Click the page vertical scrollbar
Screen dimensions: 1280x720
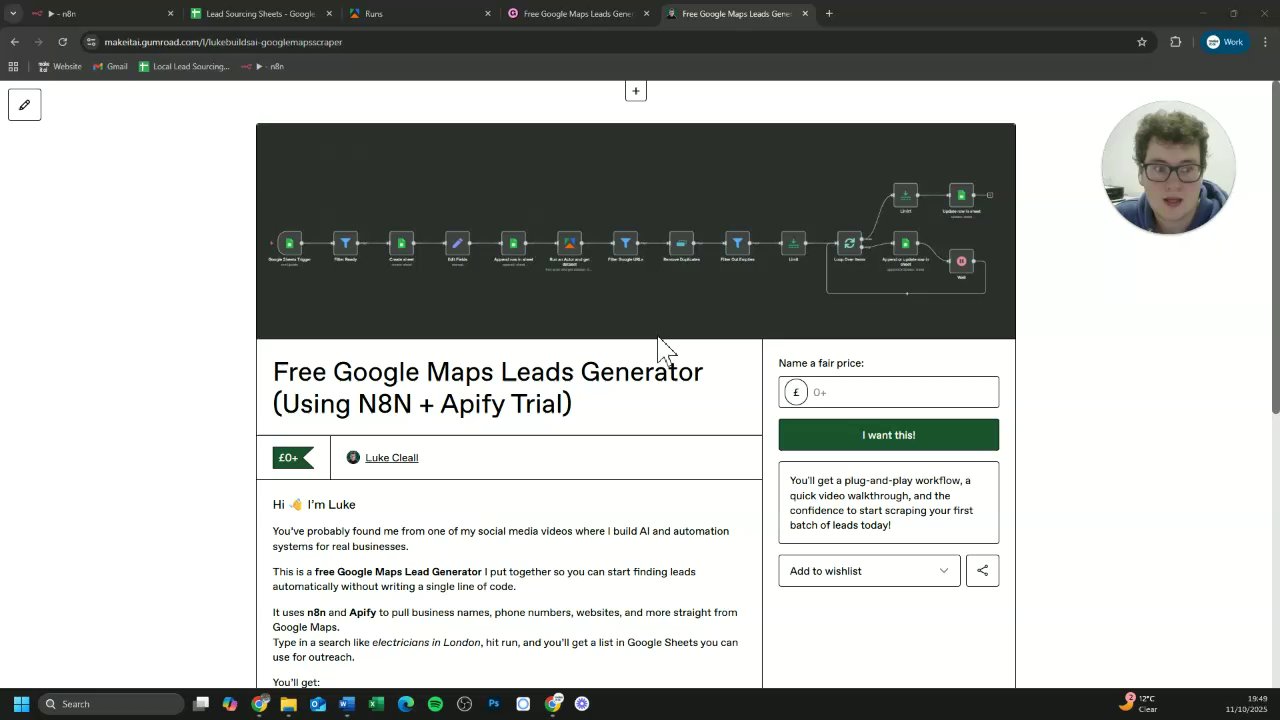click(1274, 247)
